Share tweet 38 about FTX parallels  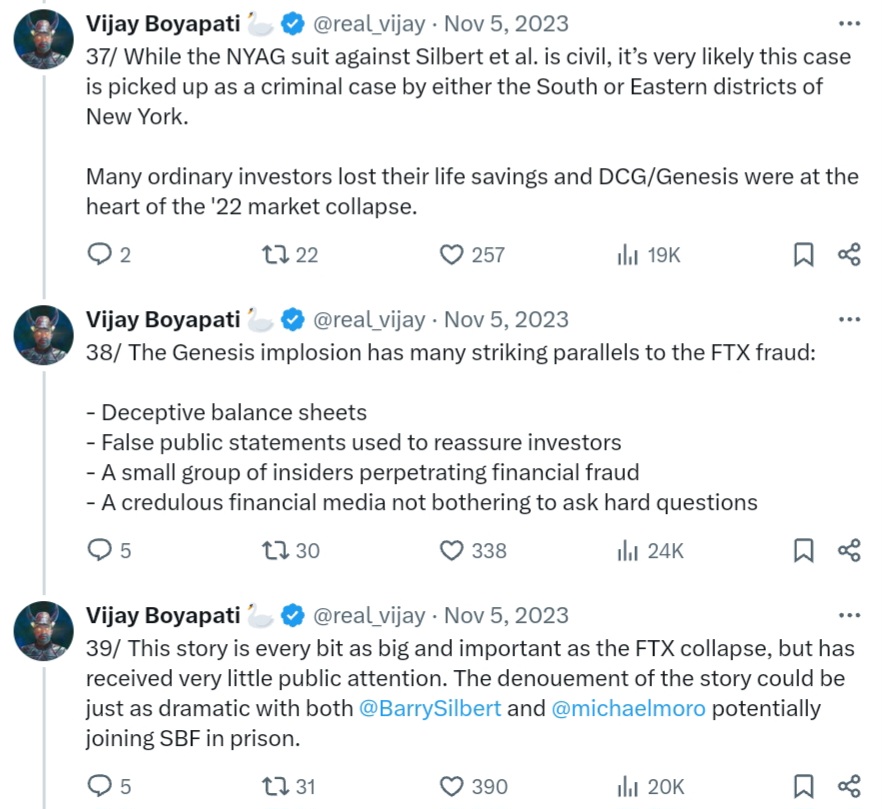(849, 550)
